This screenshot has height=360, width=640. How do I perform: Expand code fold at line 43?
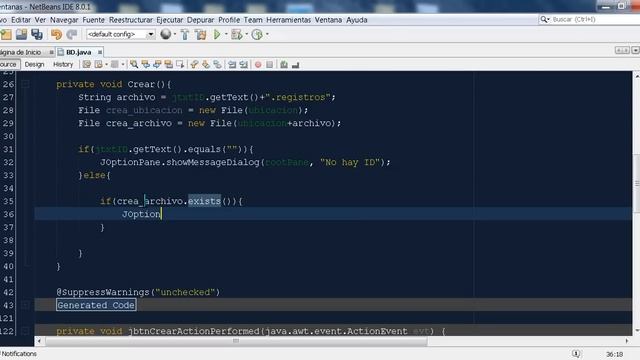[x=25, y=305]
